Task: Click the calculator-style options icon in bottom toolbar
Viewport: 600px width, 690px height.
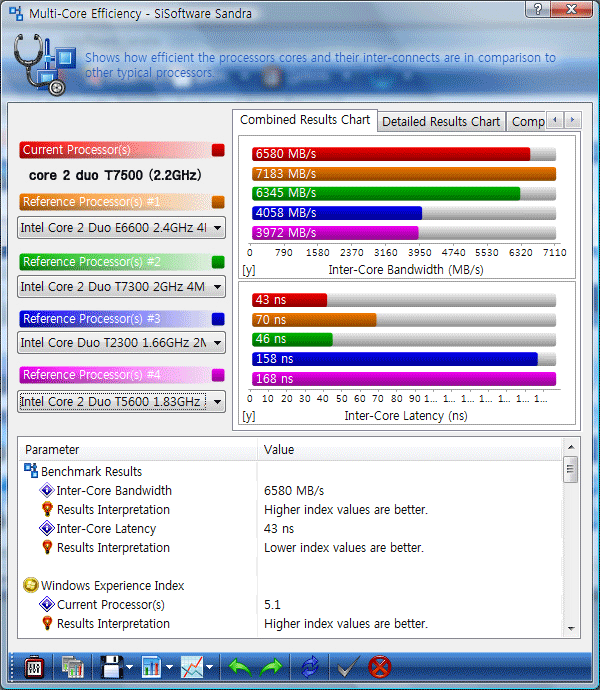Action: coord(34,668)
